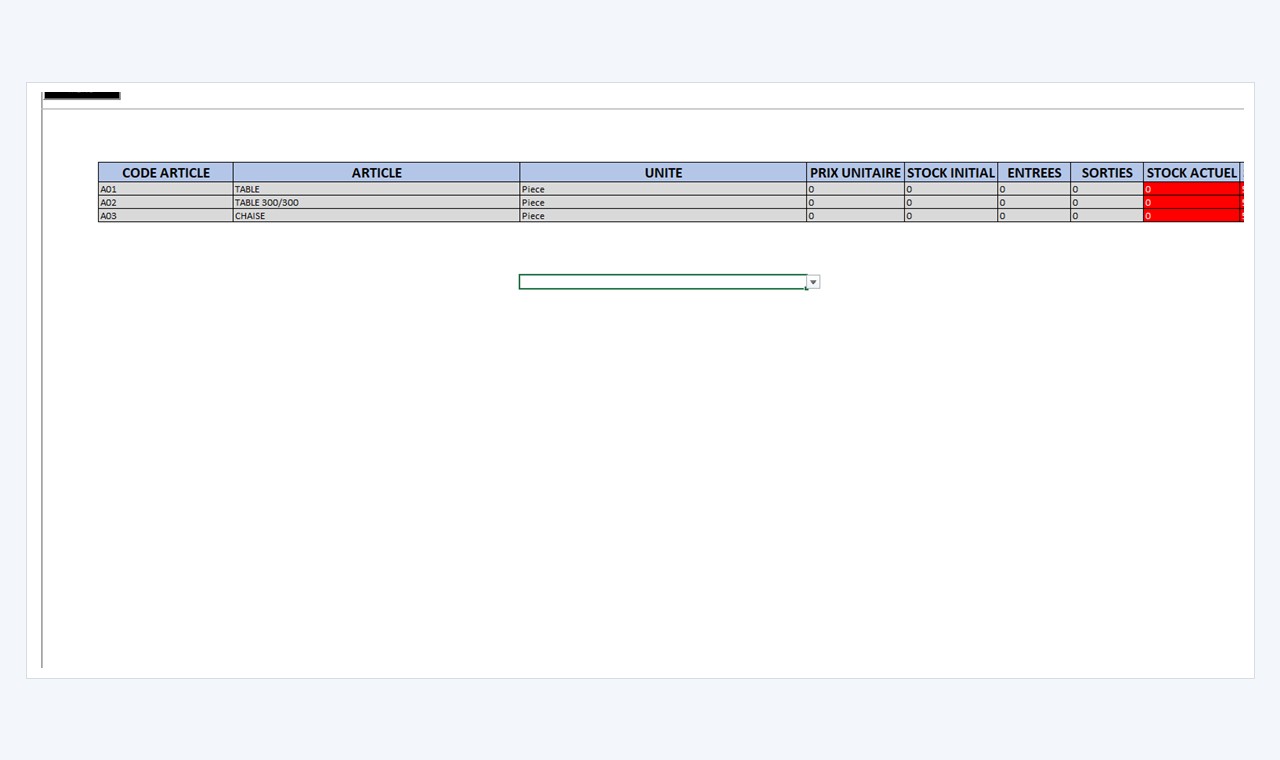This screenshot has width=1280, height=760.
Task: Click the STOCK INITIAL header cell
Action: click(x=951, y=173)
